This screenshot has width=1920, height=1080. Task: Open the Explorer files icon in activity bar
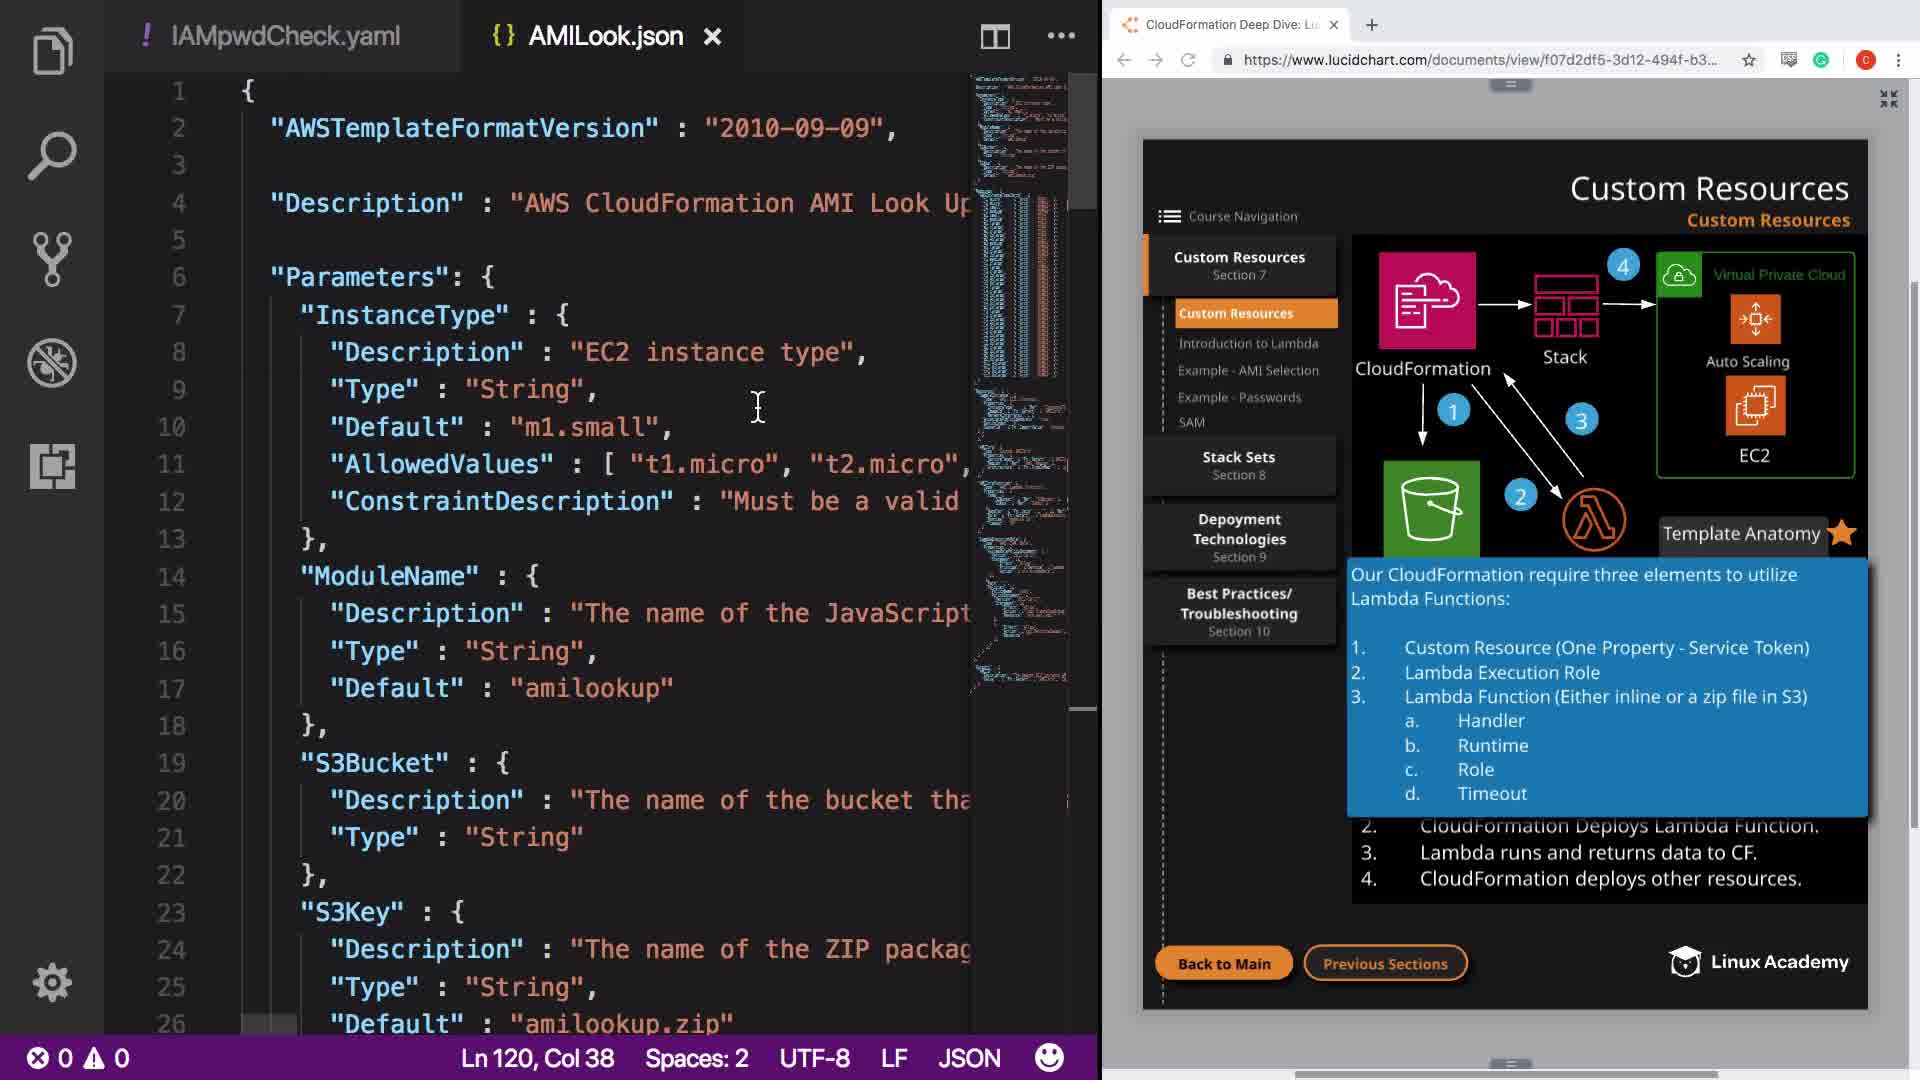click(x=52, y=50)
